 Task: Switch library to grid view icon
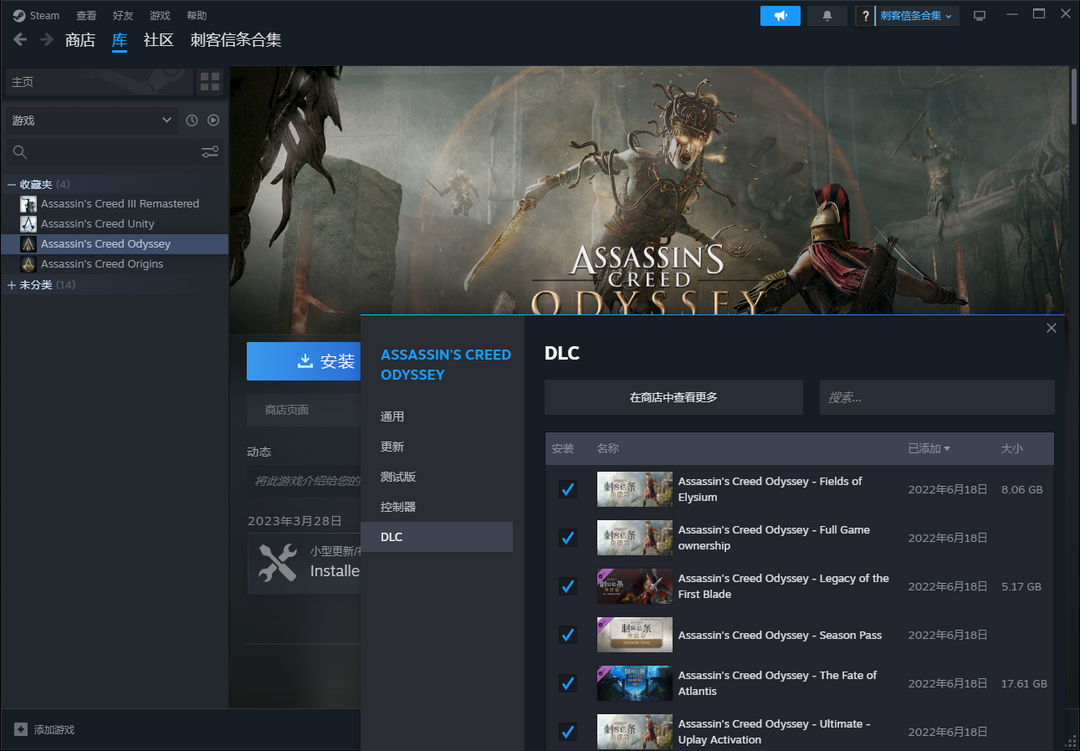tap(210, 82)
